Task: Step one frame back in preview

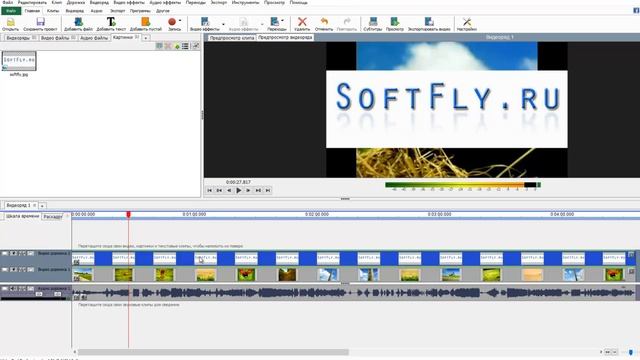Action: click(229, 190)
